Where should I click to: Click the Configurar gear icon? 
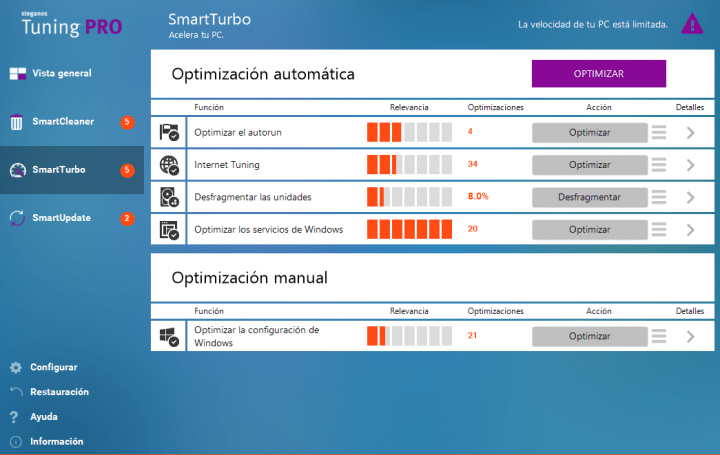(x=16, y=367)
